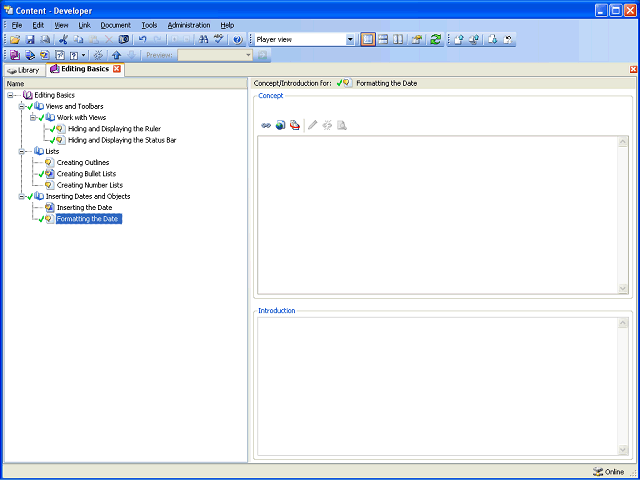Image resolution: width=640 pixels, height=480 pixels.
Task: Click the blue Help question mark icon
Action: click(x=238, y=40)
